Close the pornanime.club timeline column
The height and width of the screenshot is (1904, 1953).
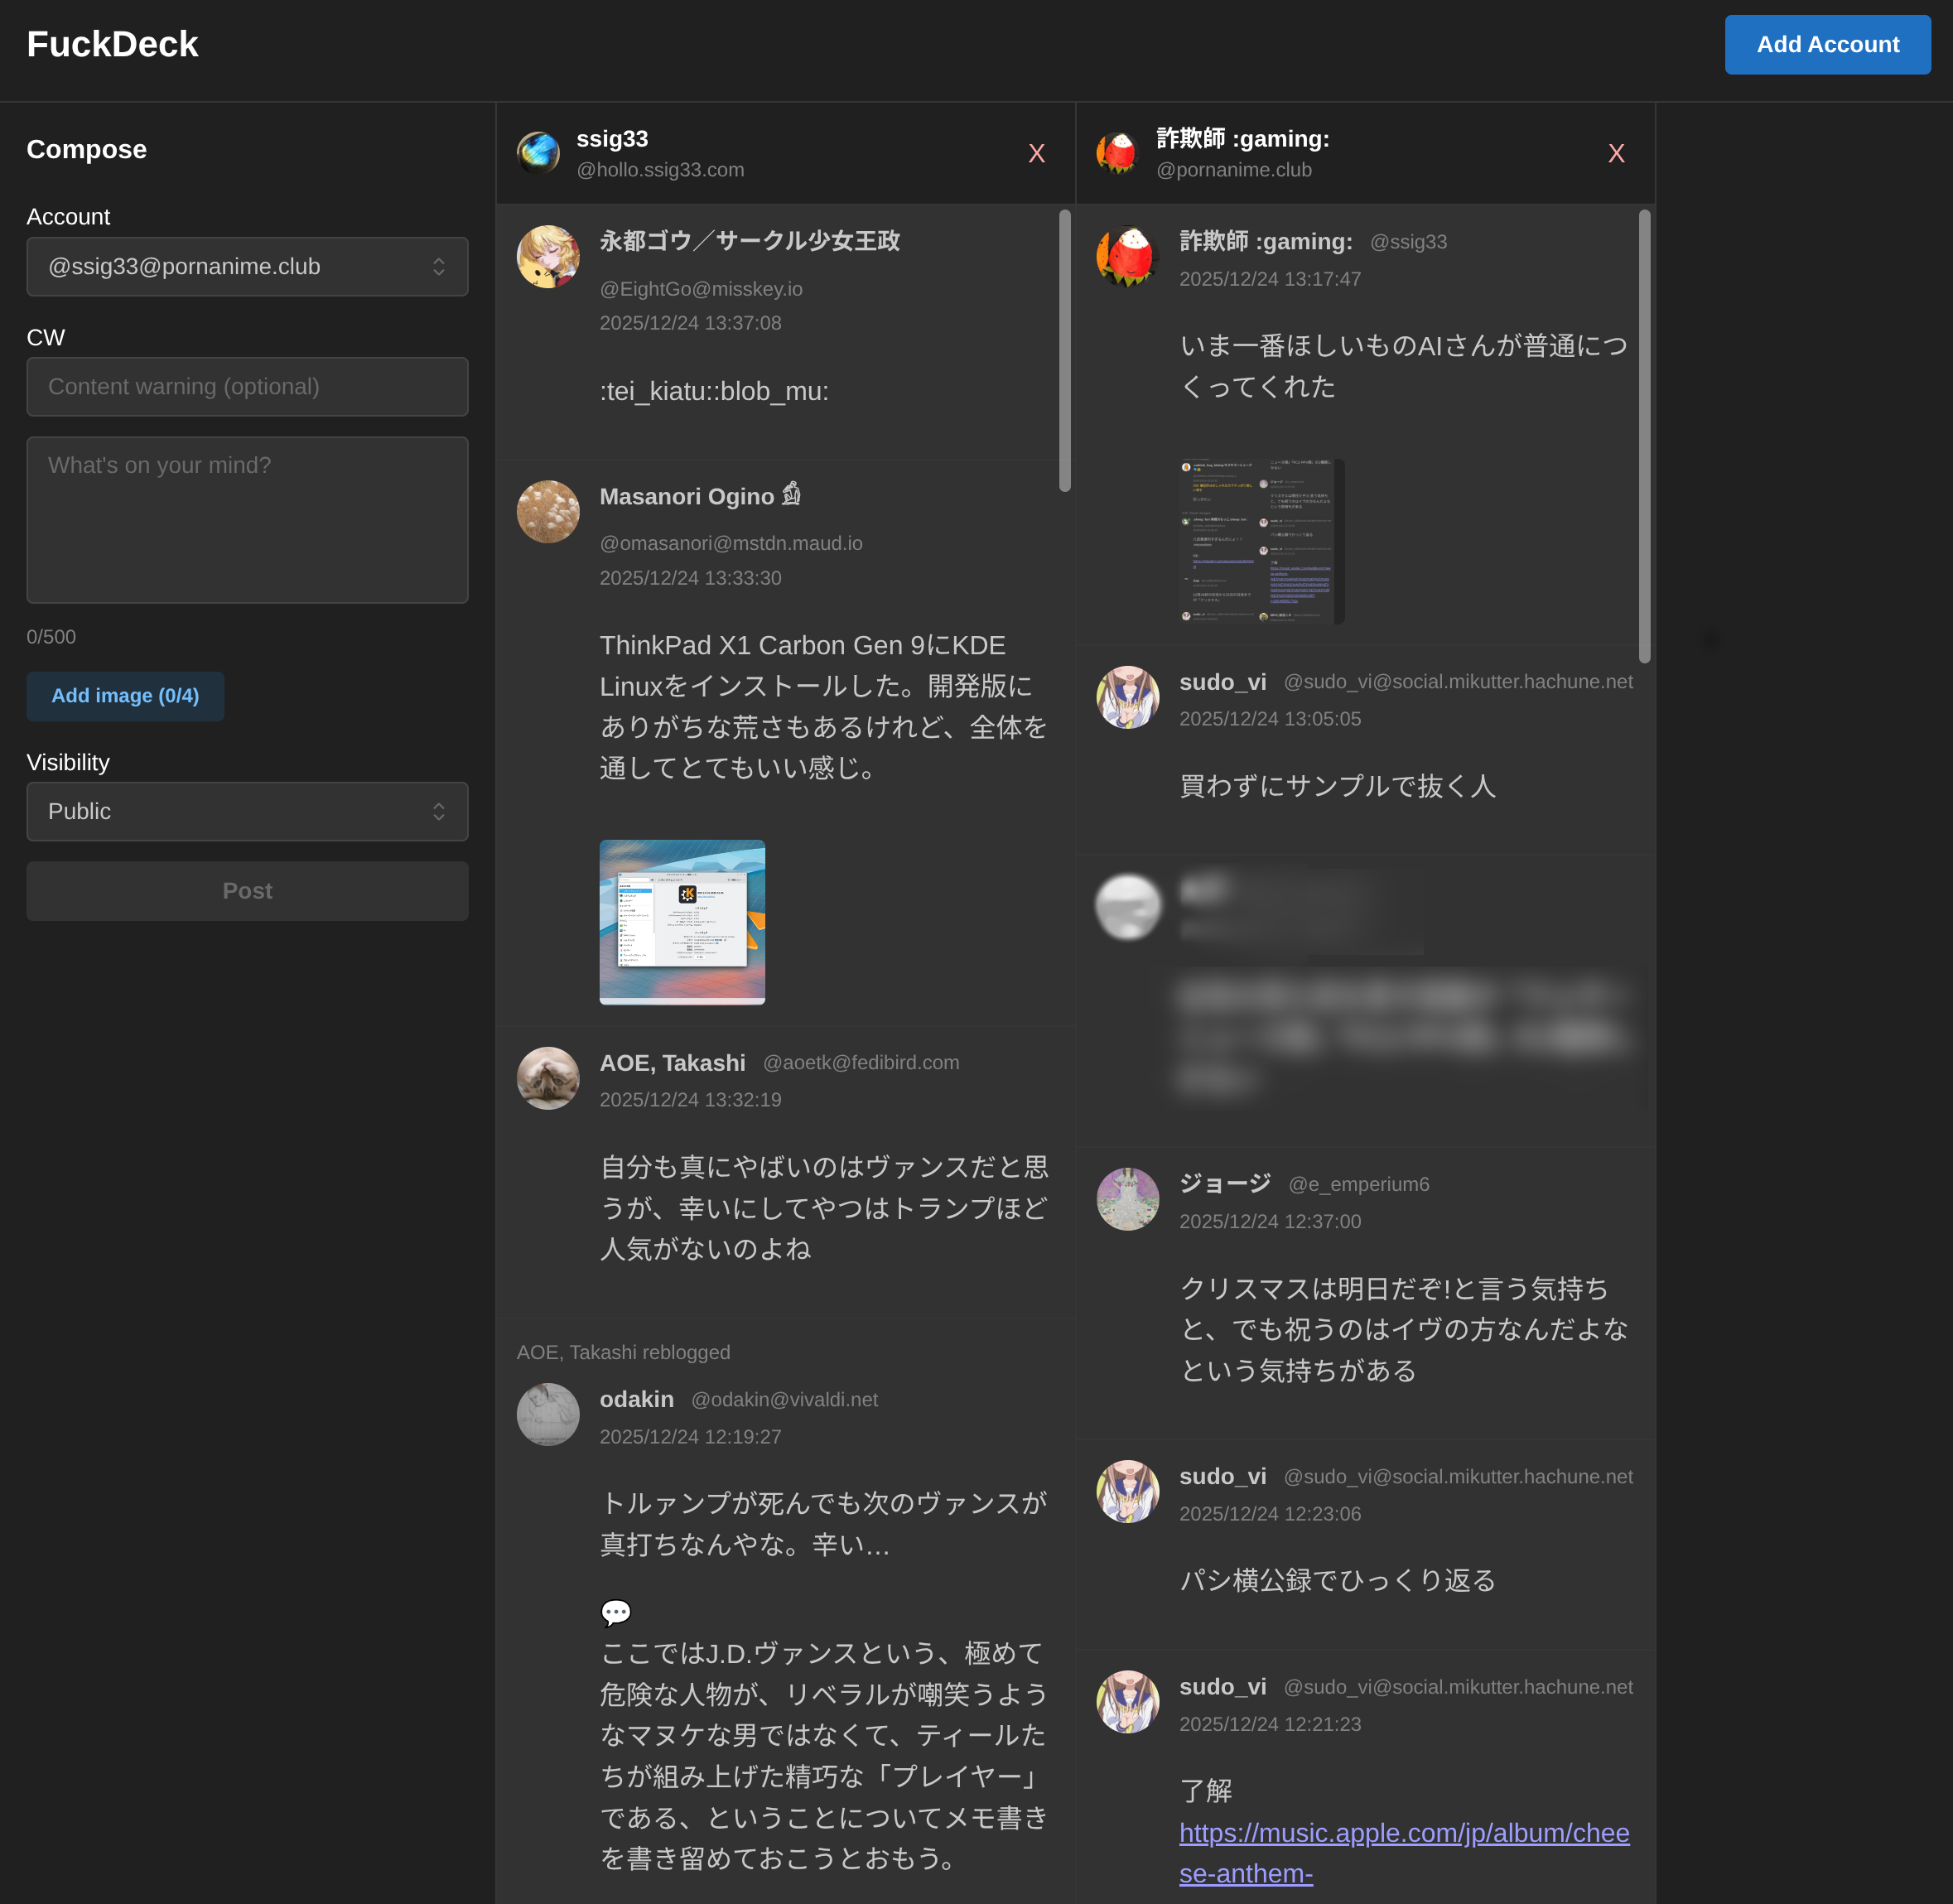click(1615, 153)
